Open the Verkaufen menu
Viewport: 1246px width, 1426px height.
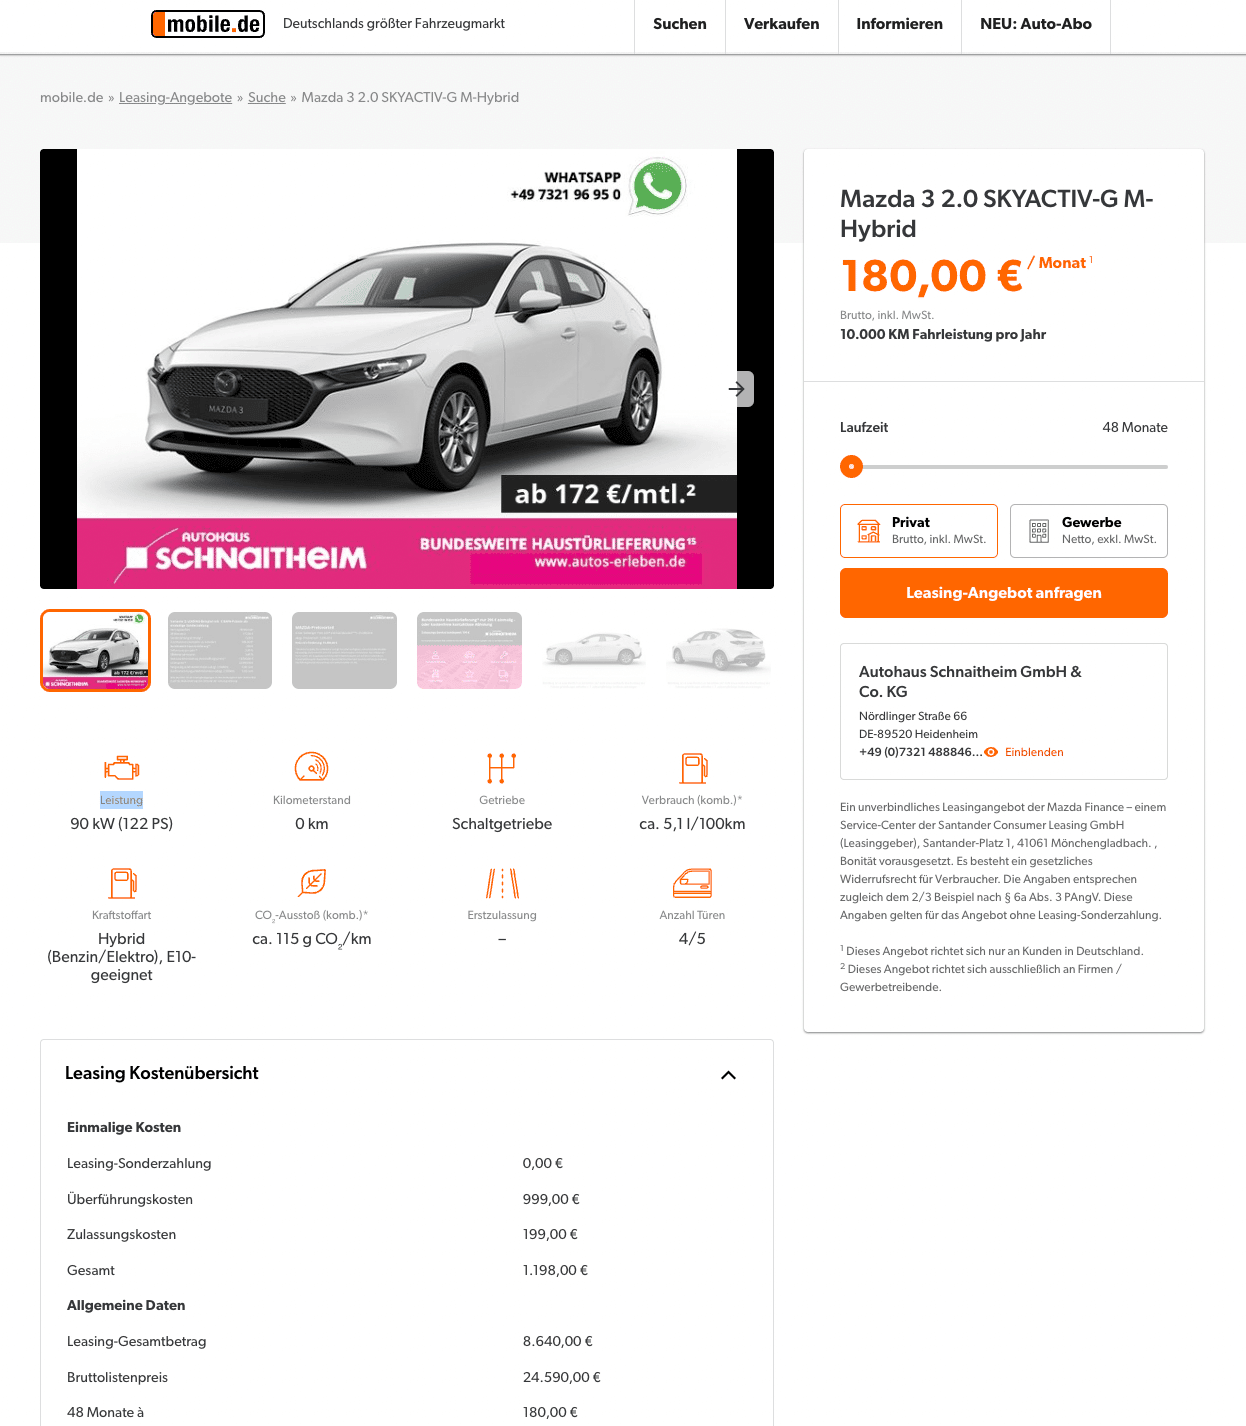coord(781,24)
